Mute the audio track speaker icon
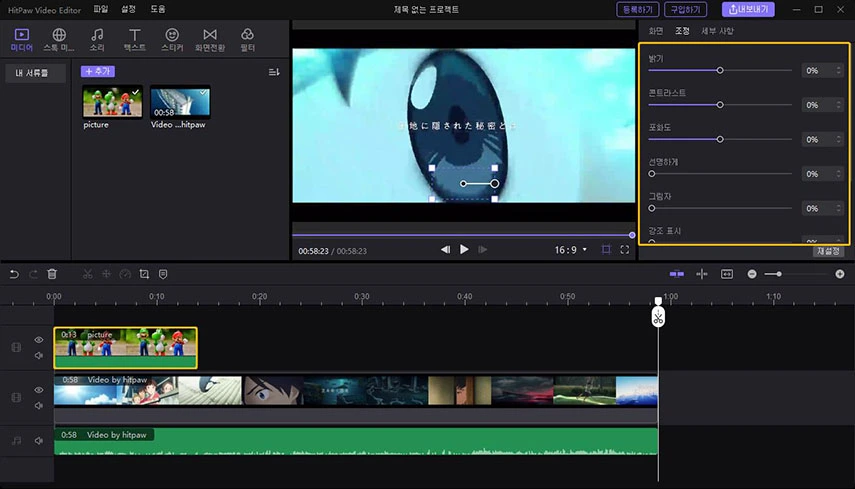The width and height of the screenshot is (855, 489). coord(39,440)
